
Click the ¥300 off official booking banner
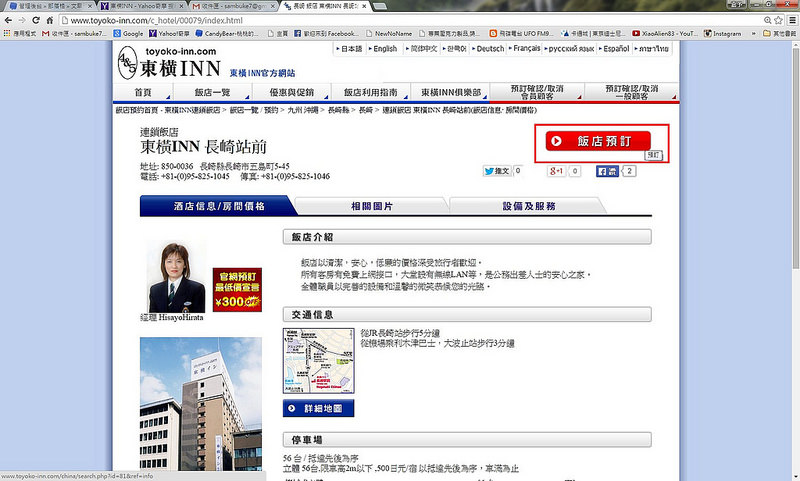[237, 290]
